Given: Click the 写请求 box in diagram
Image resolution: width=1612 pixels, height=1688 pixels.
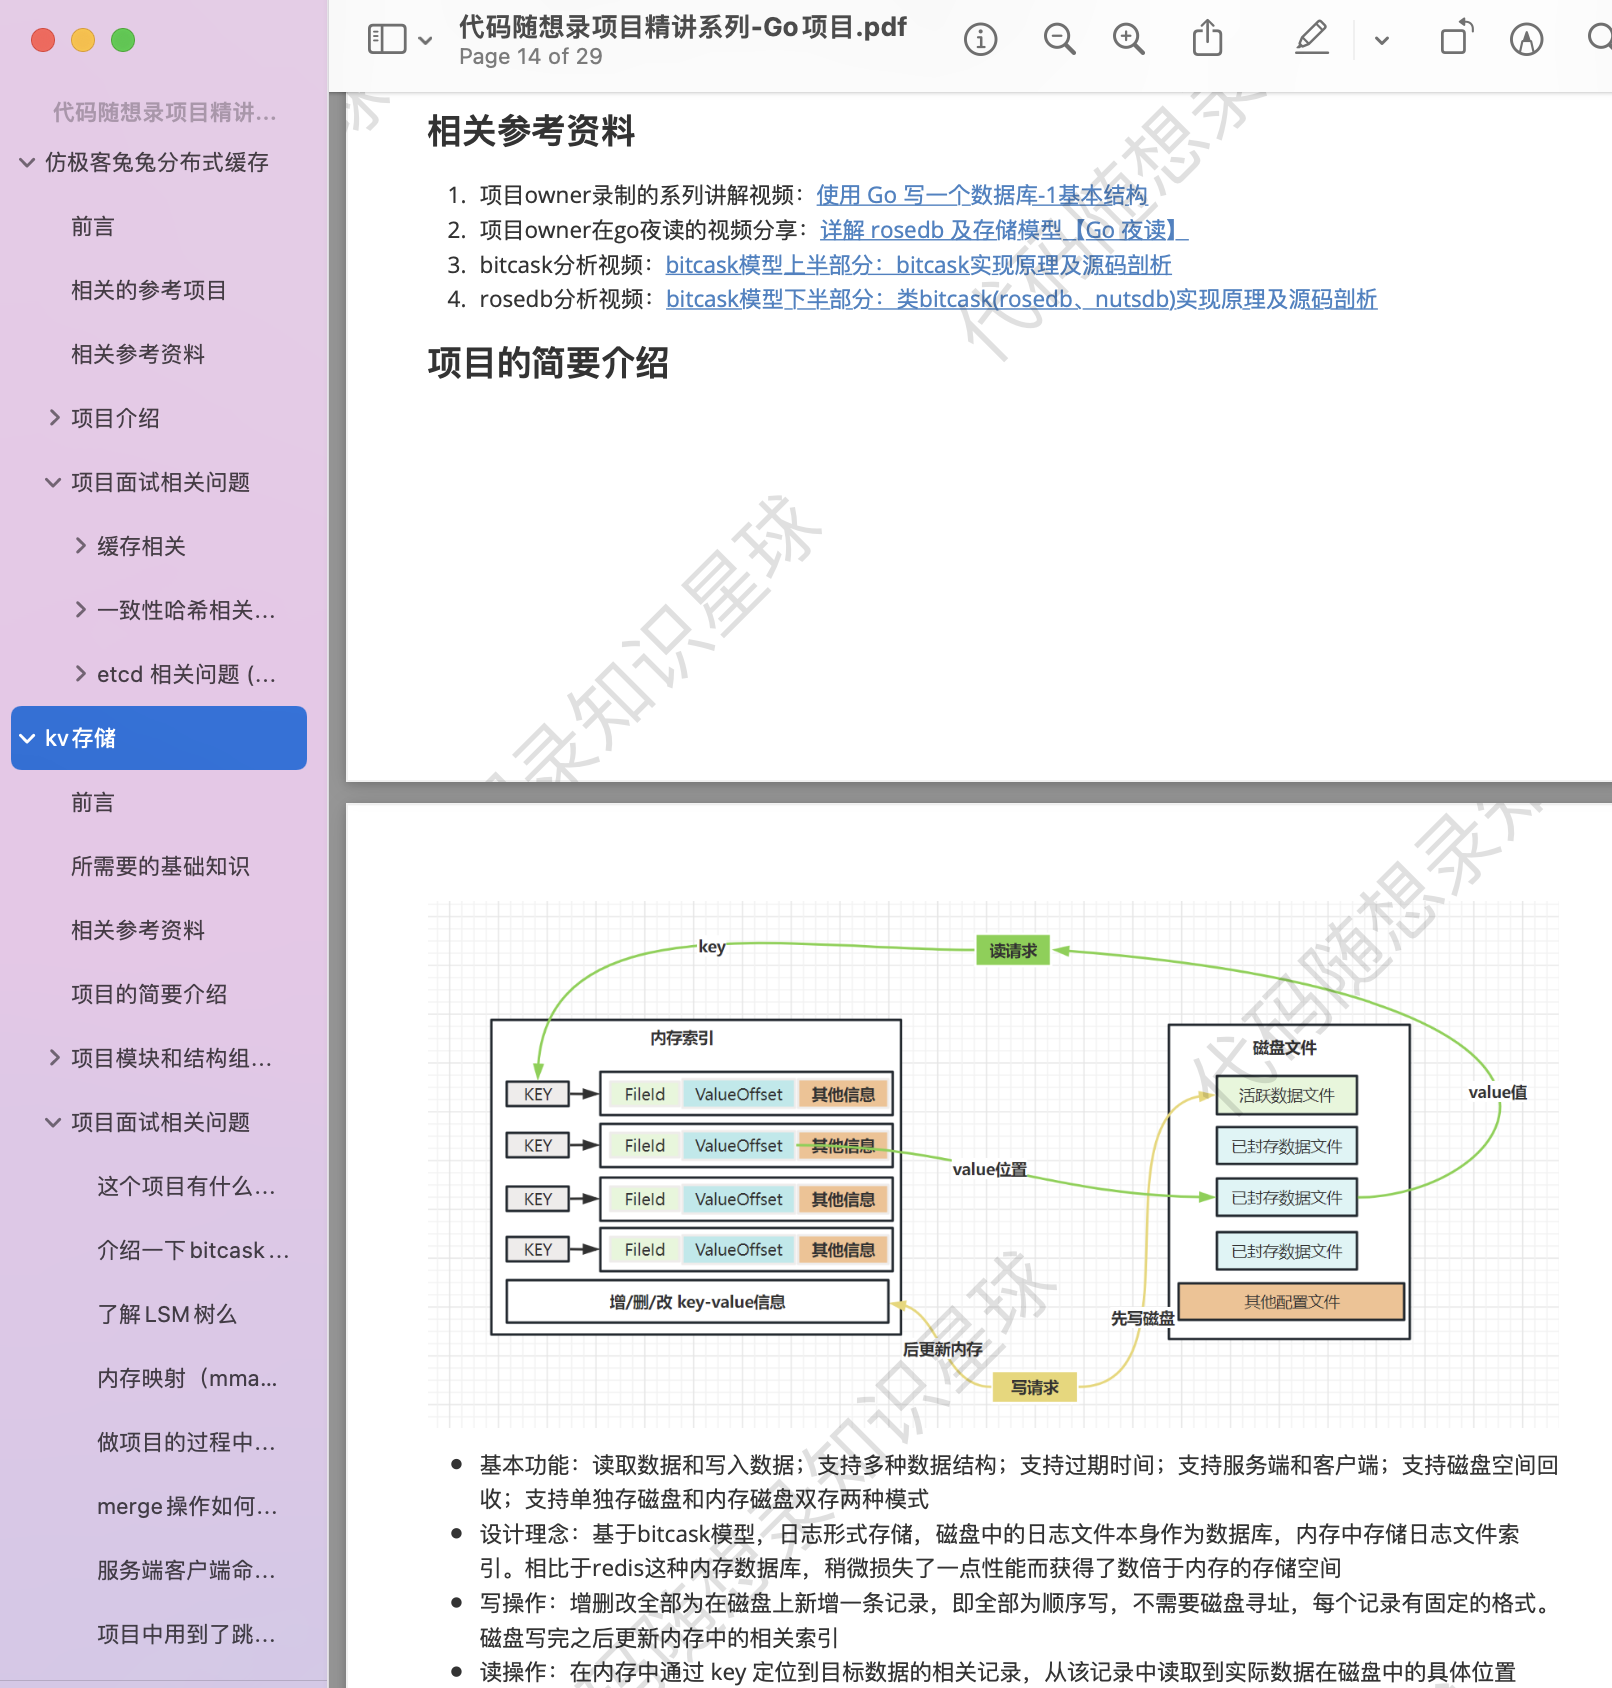Looking at the screenshot, I should pyautogui.click(x=1034, y=1387).
